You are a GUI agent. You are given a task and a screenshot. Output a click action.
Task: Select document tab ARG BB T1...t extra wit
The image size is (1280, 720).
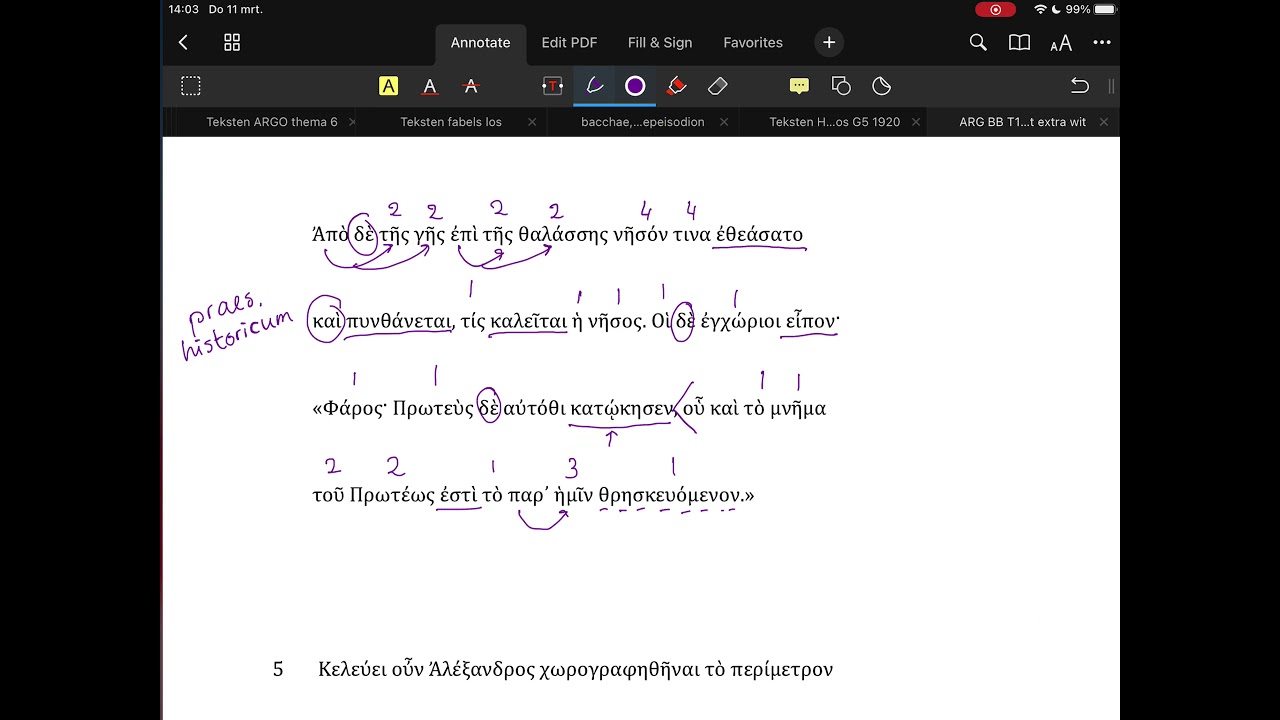(x=1022, y=122)
